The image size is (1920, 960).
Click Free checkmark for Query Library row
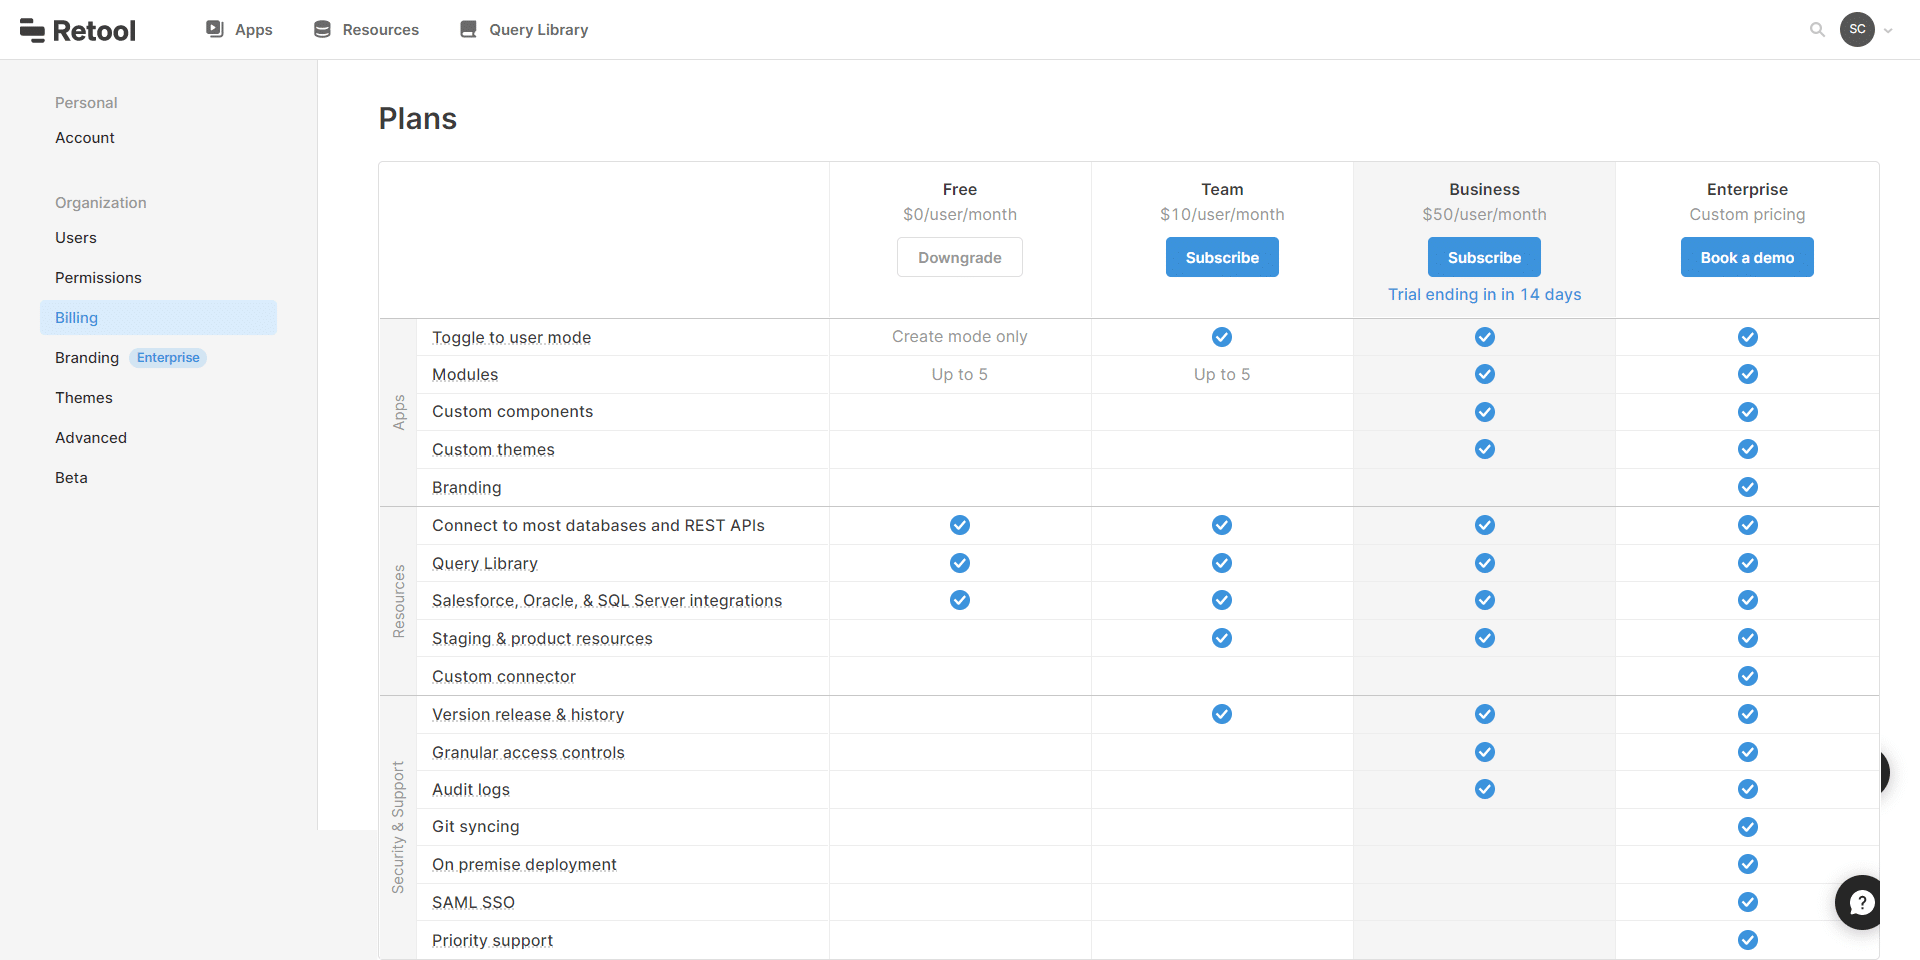(x=960, y=563)
